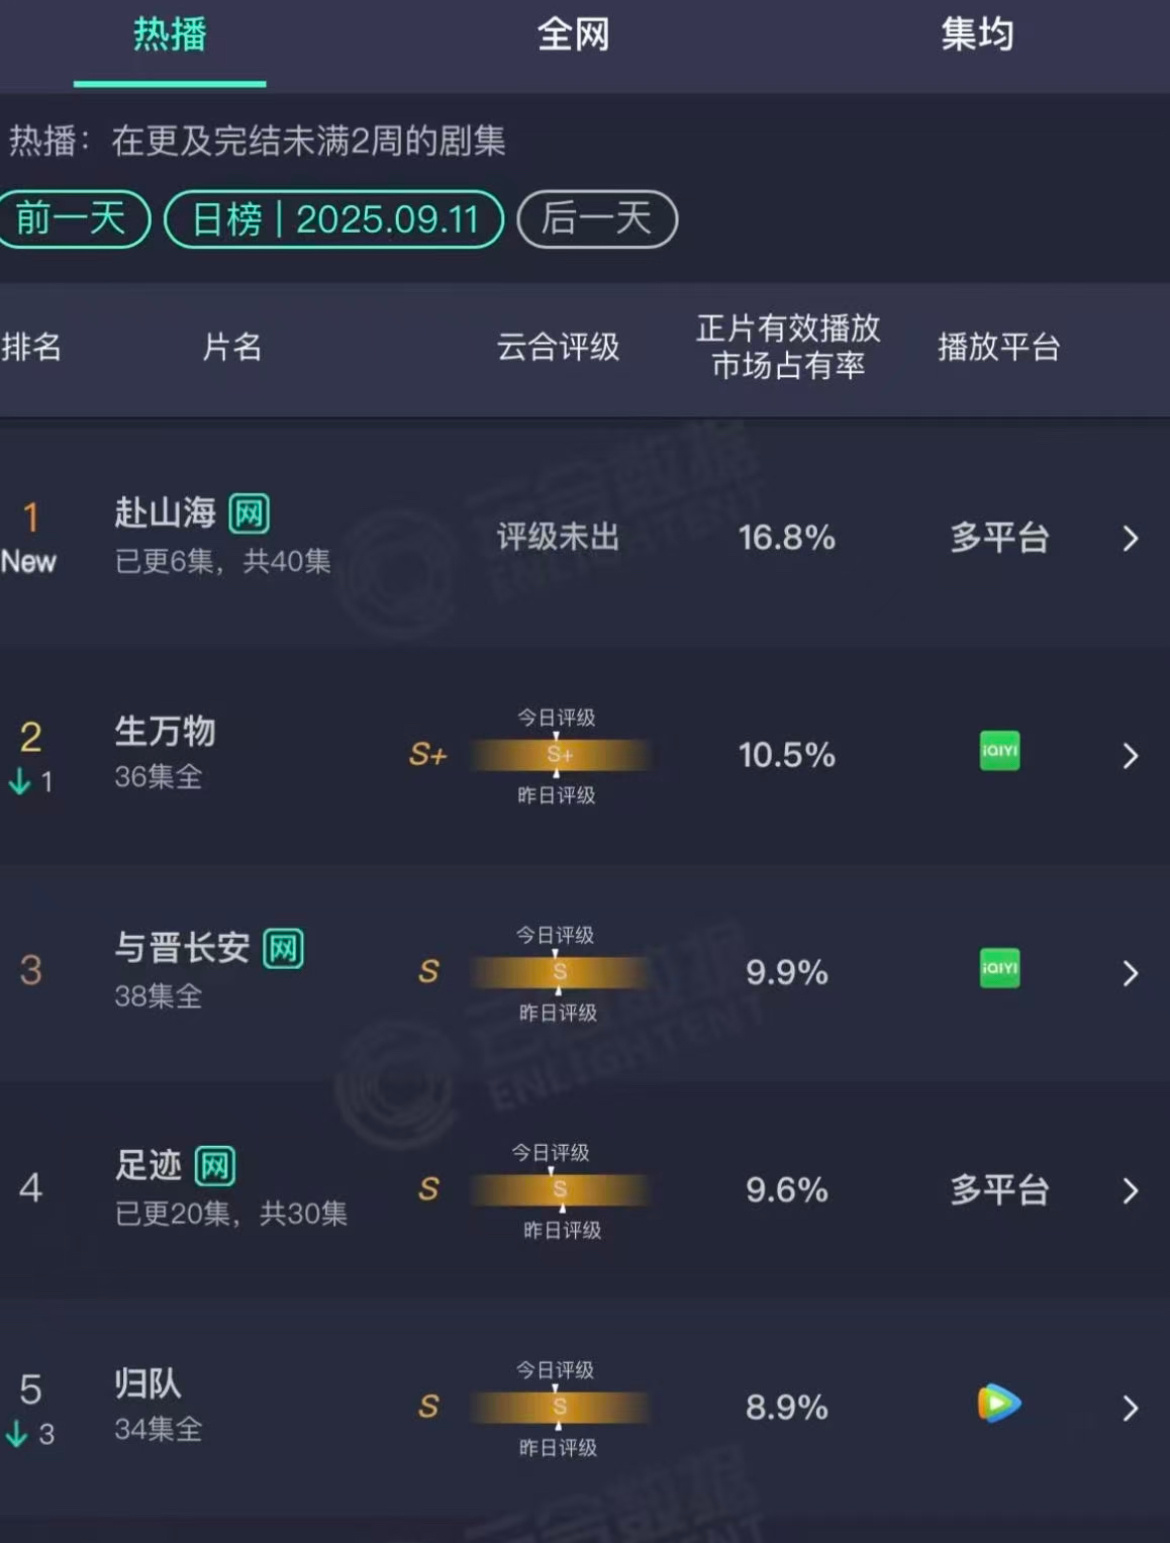Tap the down-arrow rank change icon under 归队 rank
Image resolution: width=1170 pixels, height=1543 pixels.
(16, 1434)
